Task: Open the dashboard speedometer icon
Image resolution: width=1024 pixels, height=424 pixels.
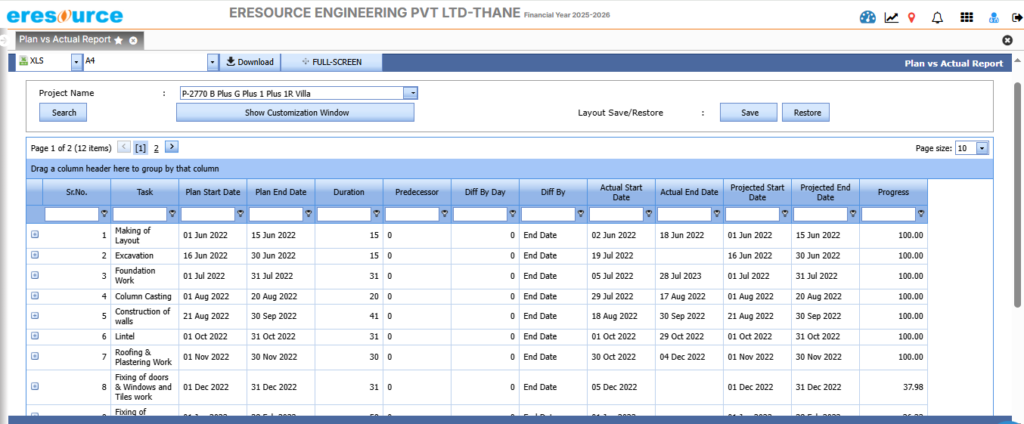Action: point(867,17)
